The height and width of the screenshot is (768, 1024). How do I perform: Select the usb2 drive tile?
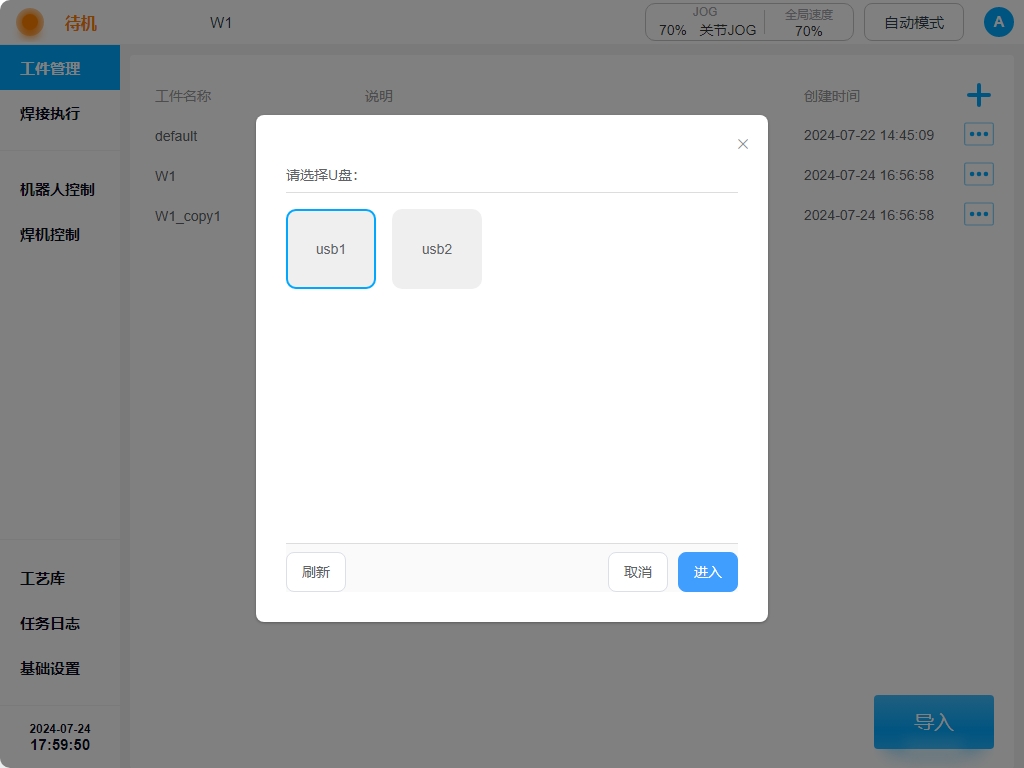[x=437, y=249]
